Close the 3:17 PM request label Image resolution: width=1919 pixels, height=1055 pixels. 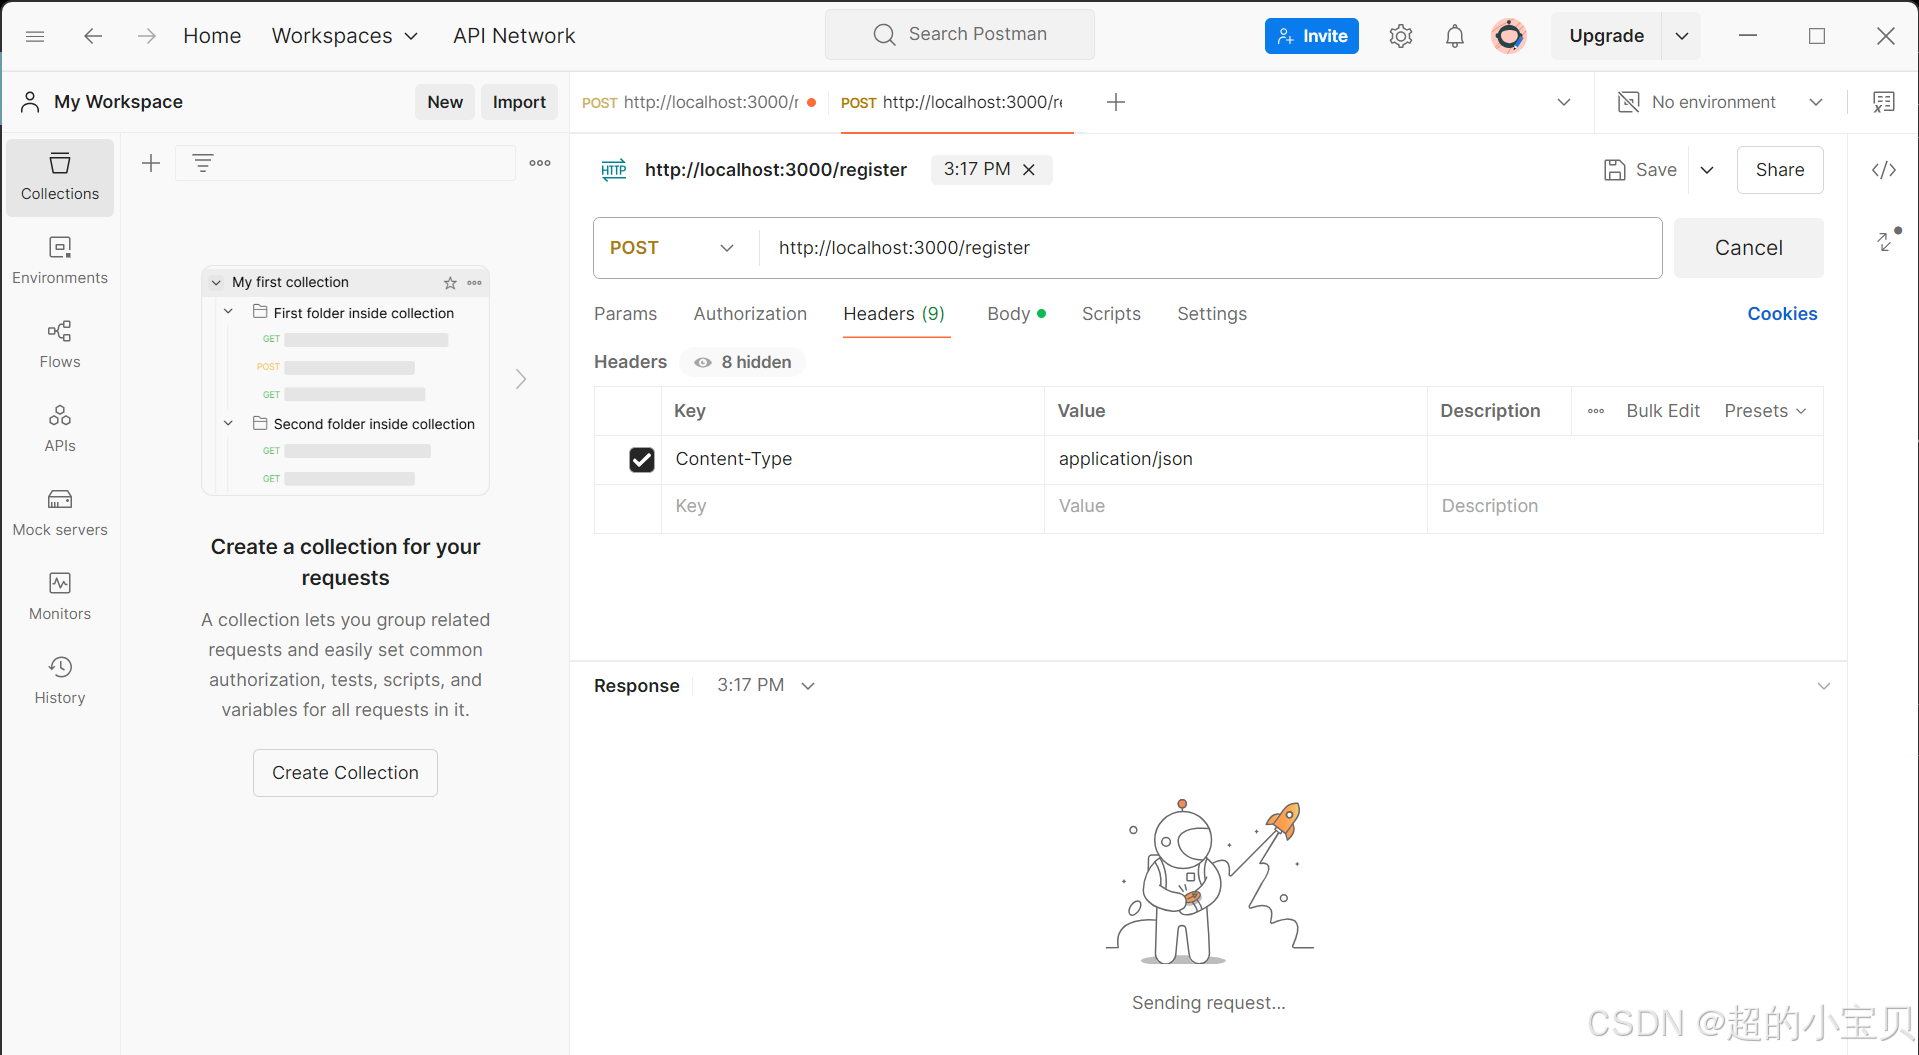coord(1029,170)
